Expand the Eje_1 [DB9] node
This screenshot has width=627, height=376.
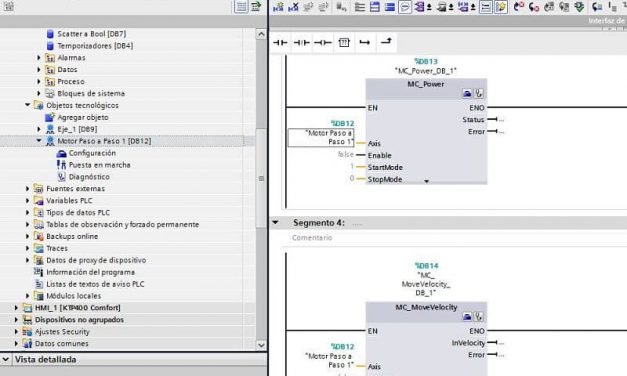[39, 129]
